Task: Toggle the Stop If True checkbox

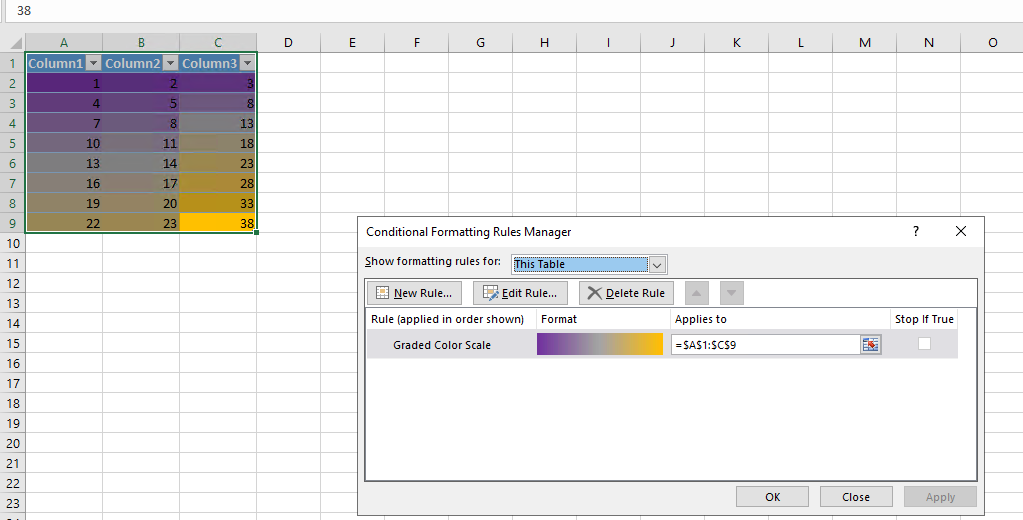Action: click(x=924, y=344)
